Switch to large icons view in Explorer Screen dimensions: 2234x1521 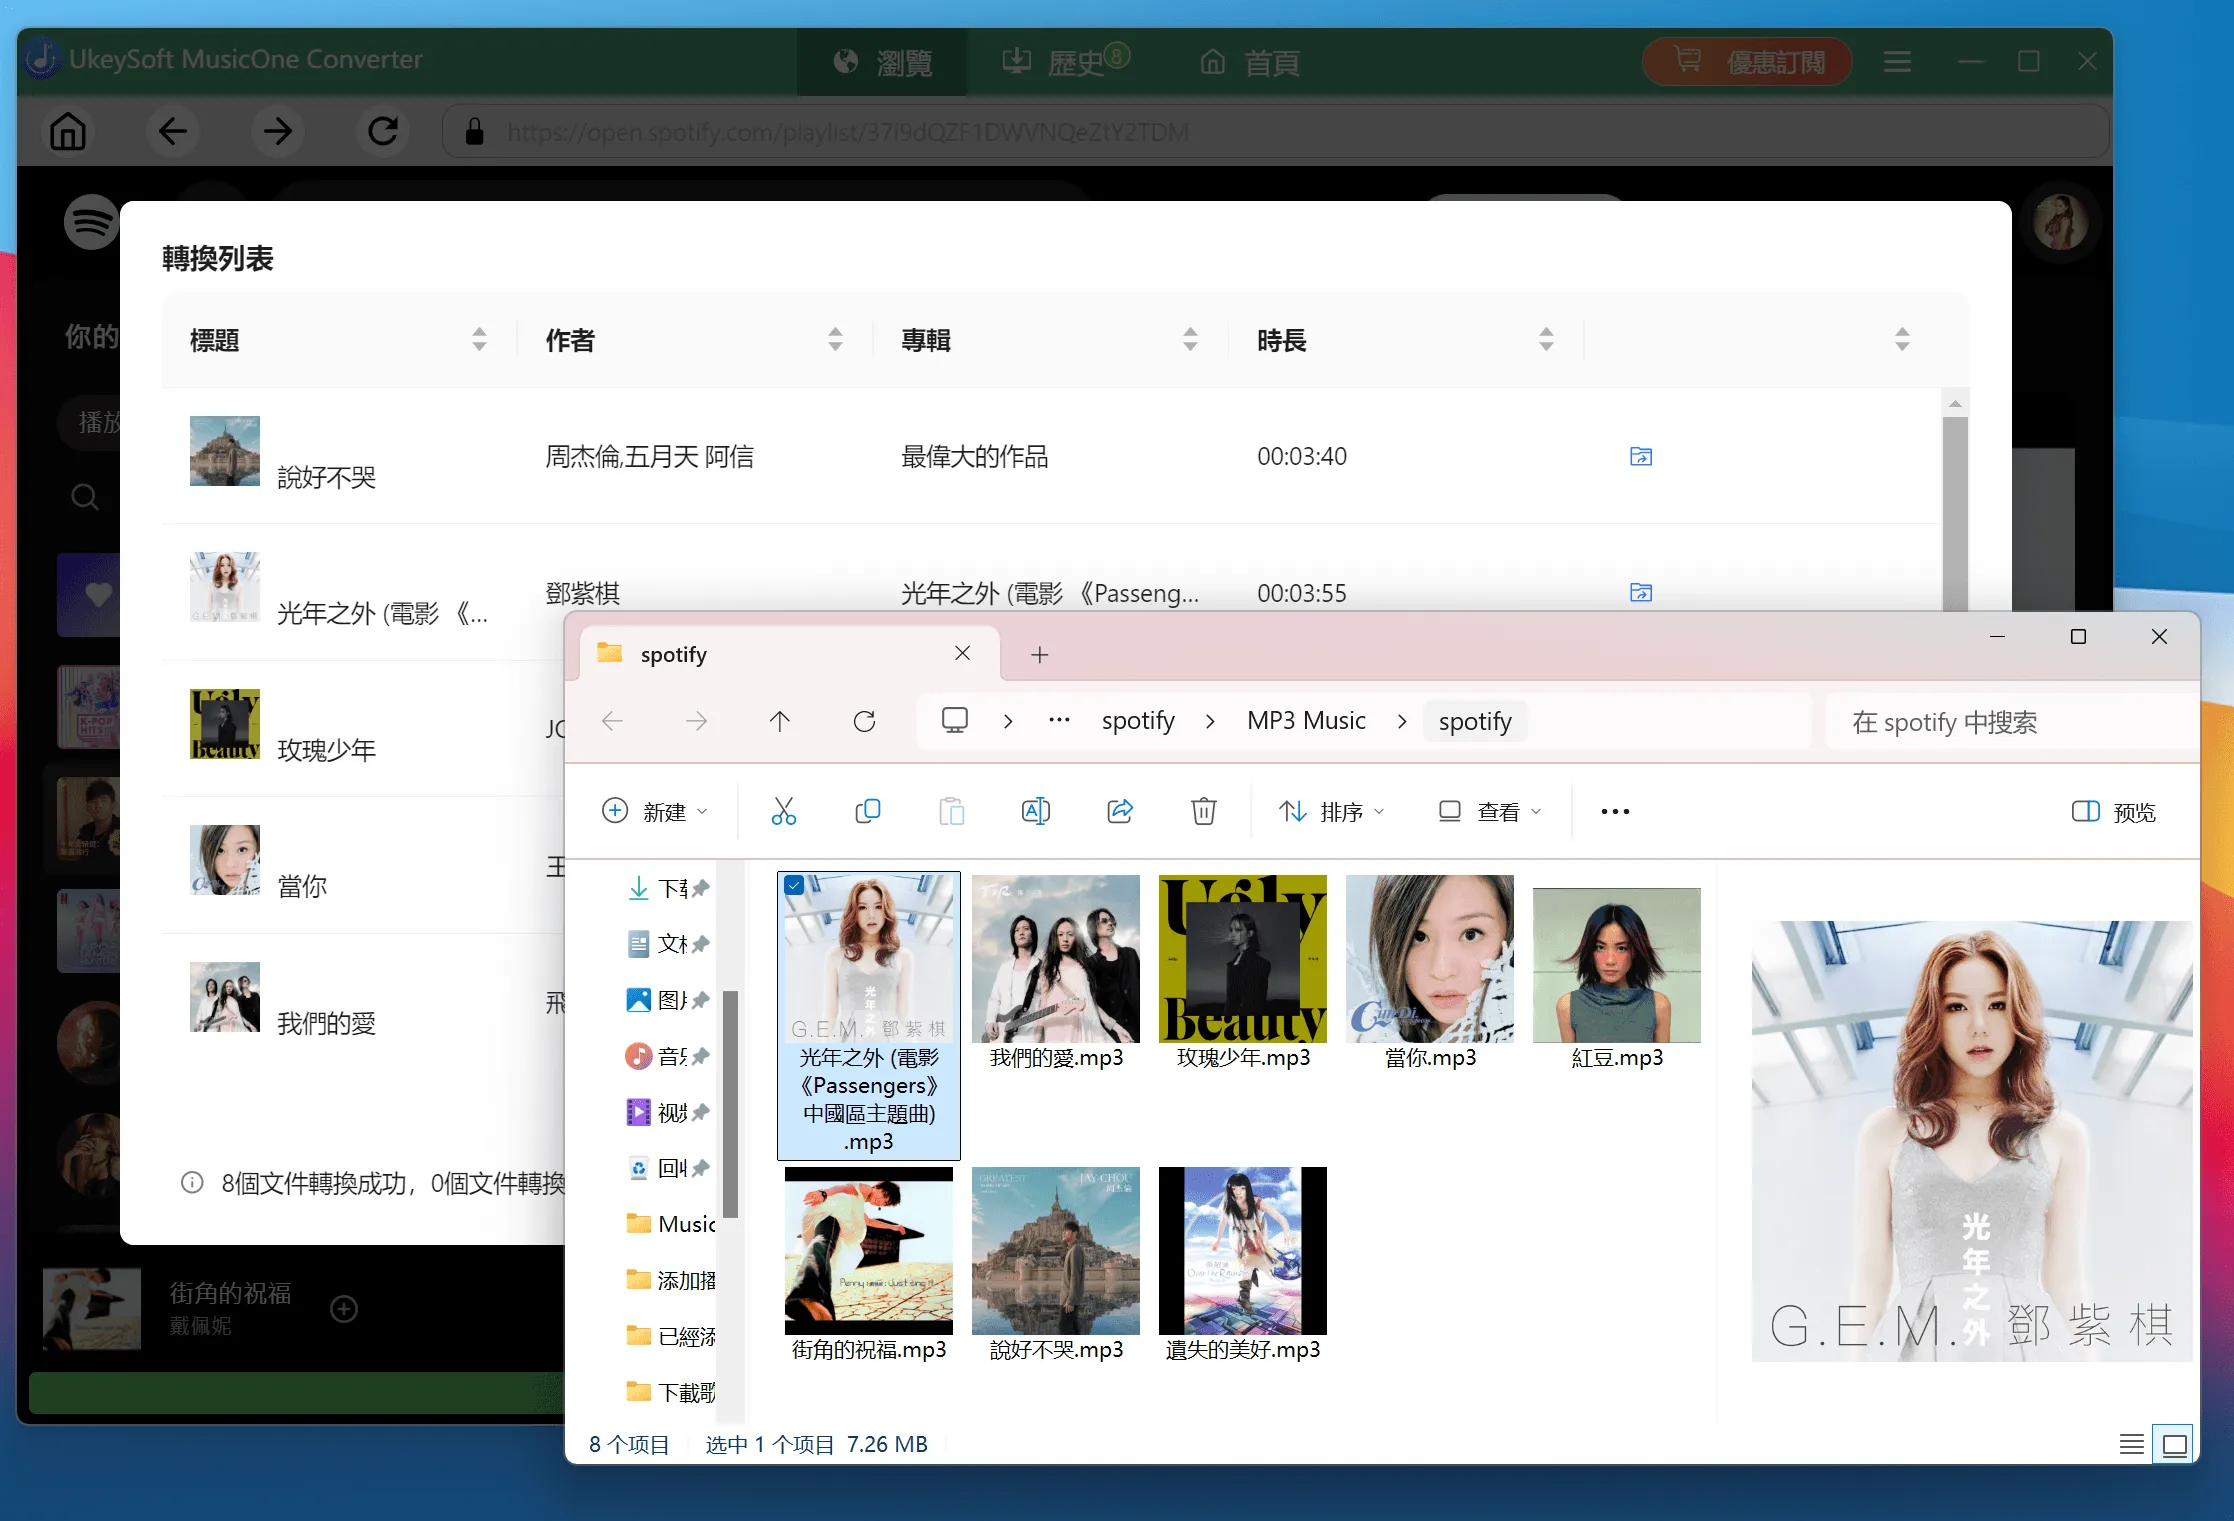[2174, 1444]
